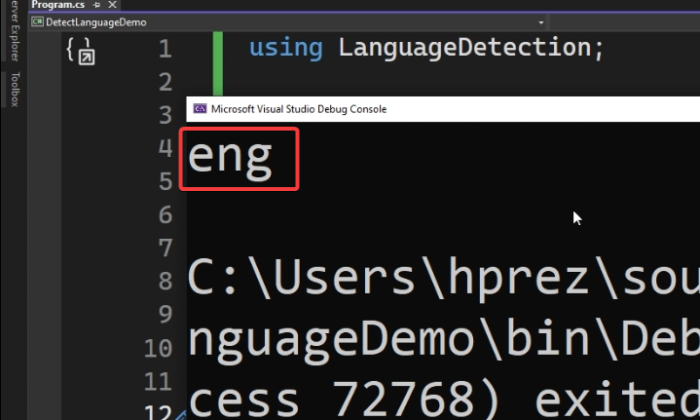This screenshot has height=420, width=700.
Task: Open the DetectLanguageDemo project dropdown
Action: pos(541,22)
